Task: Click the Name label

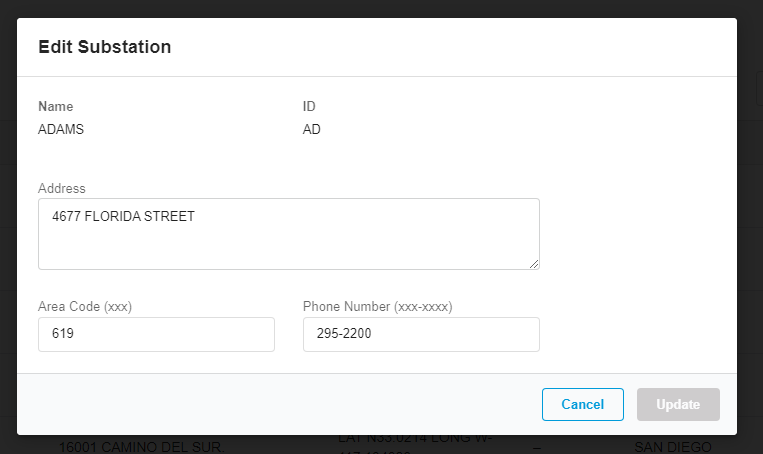Action: pos(56,106)
